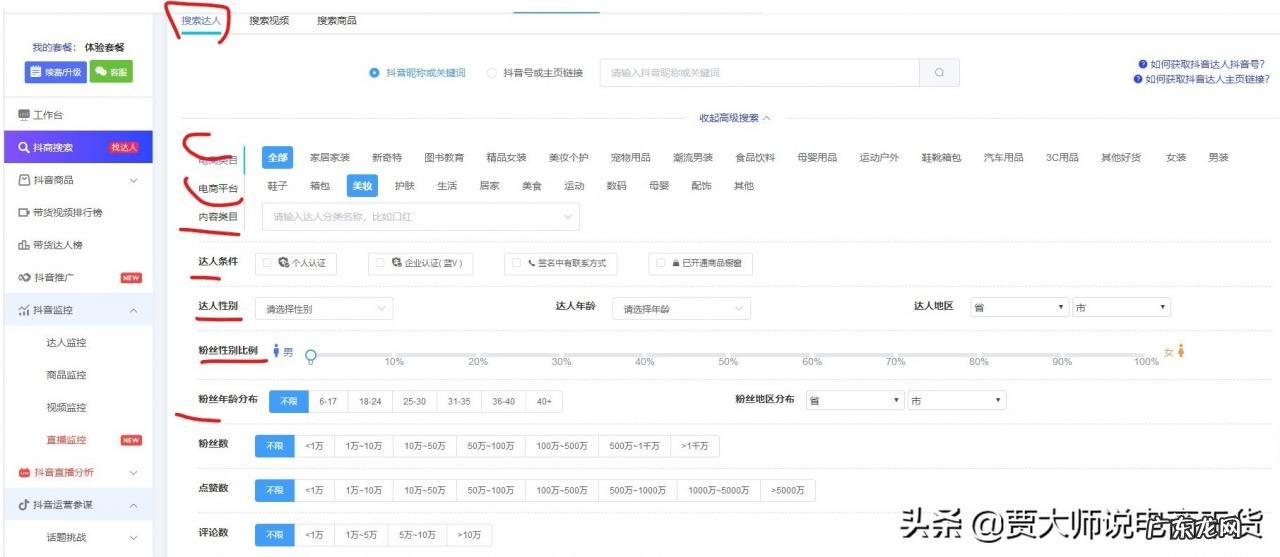Click the search magnifier icon button
The height and width of the screenshot is (557, 1280).
939,73
